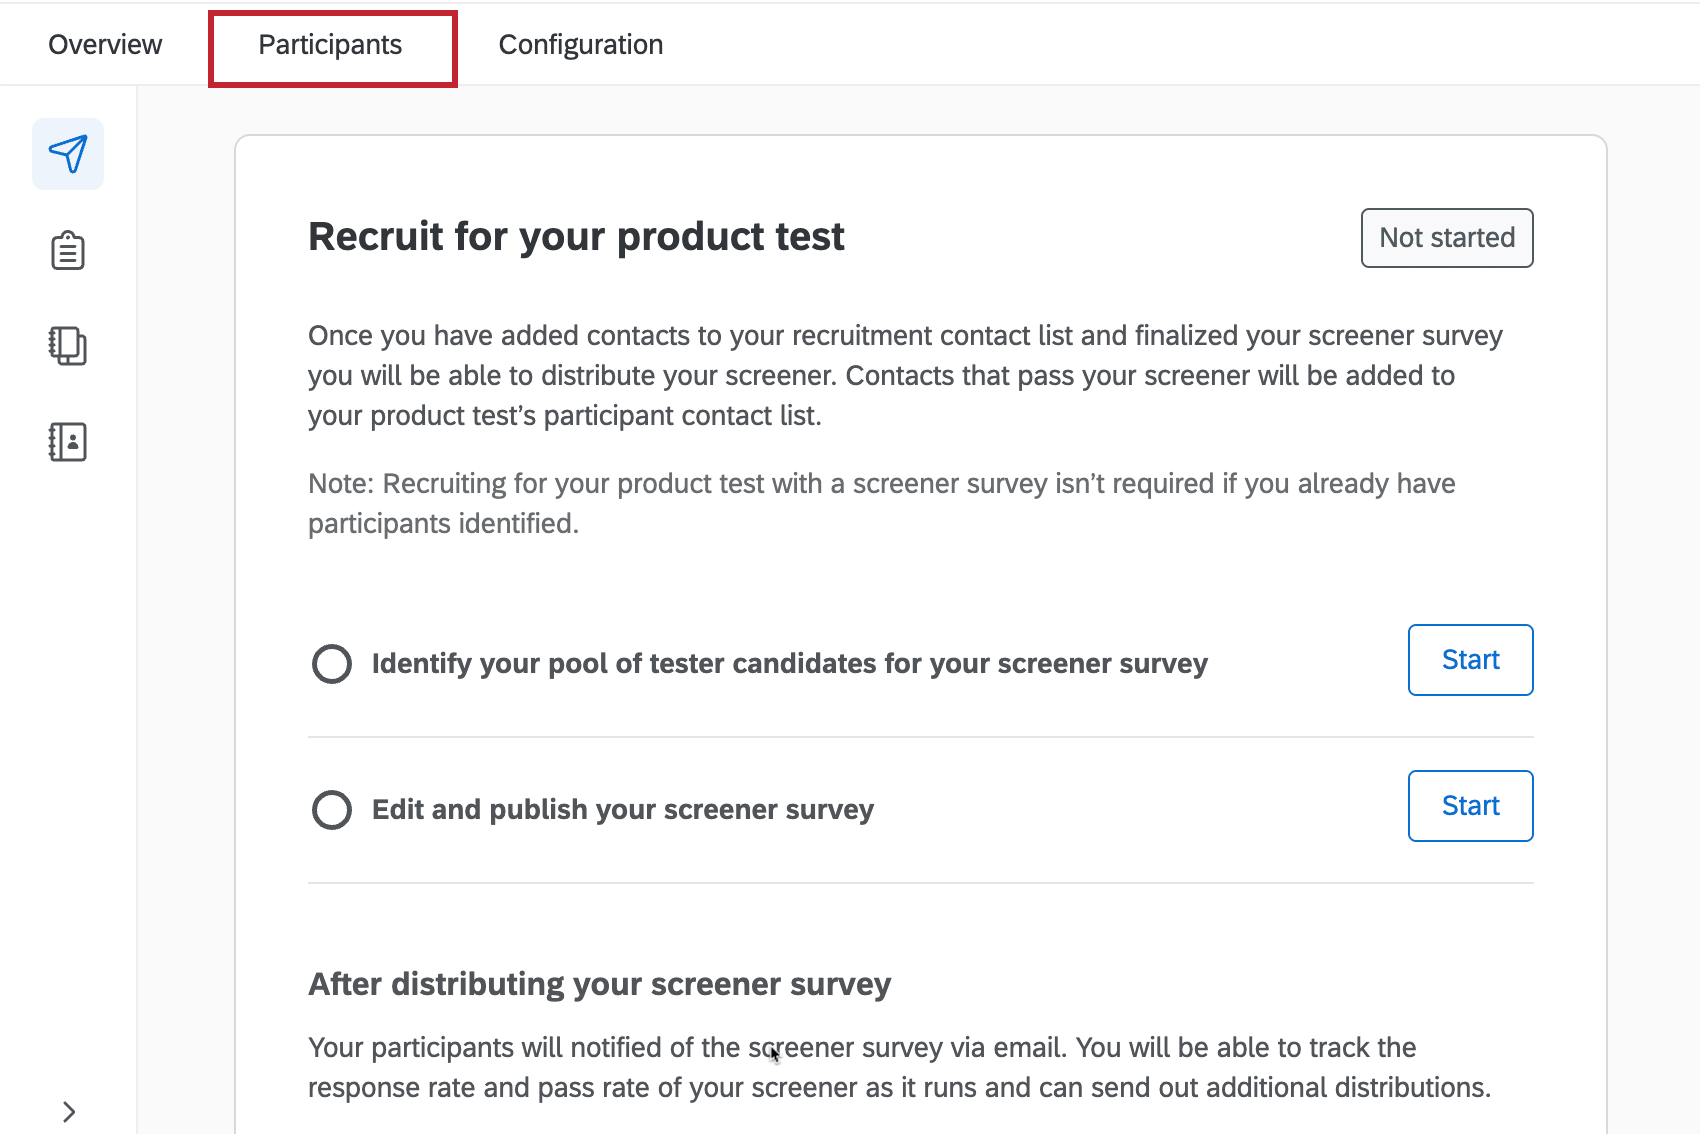The height and width of the screenshot is (1134, 1700).
Task: Toggle the circle beside edit and publish task
Action: 331,809
